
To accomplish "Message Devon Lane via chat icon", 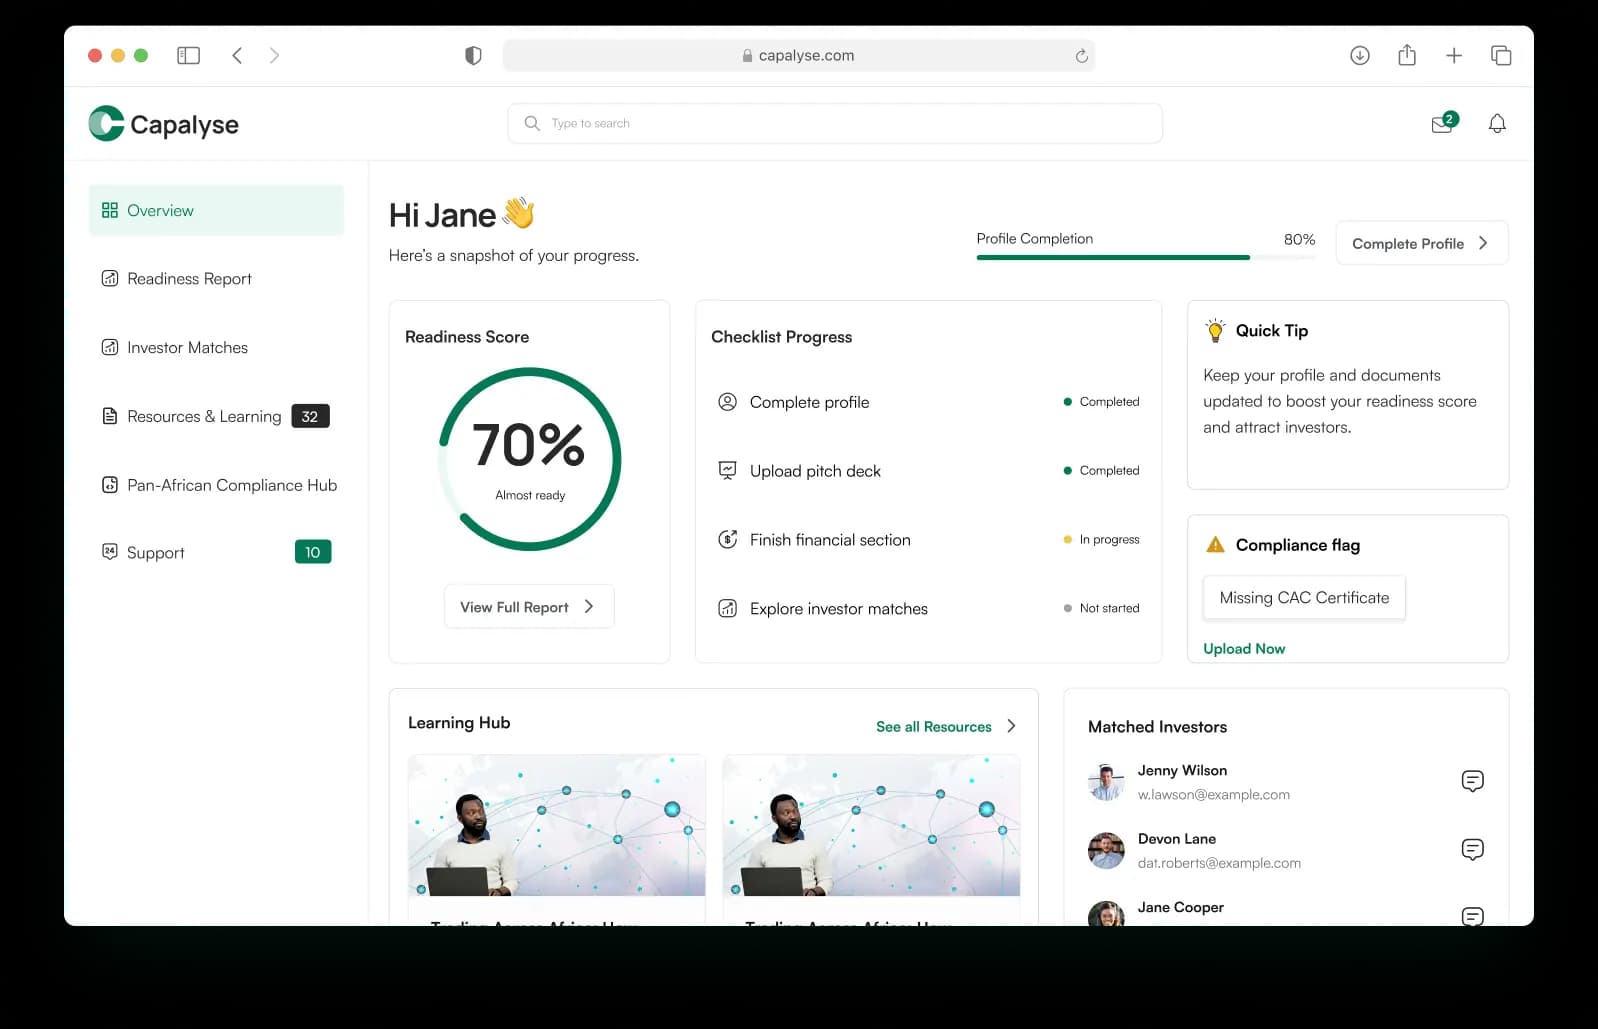I will [1472, 850].
